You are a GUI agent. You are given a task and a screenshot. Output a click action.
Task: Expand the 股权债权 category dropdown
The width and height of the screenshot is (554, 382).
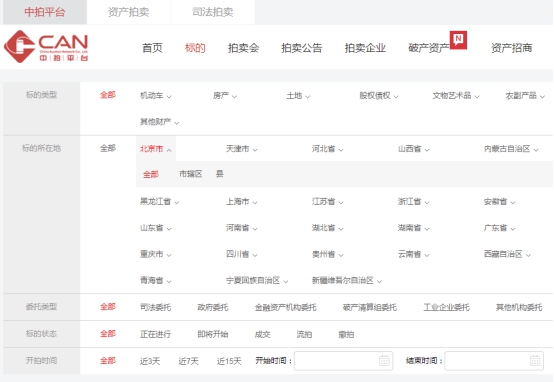point(379,96)
